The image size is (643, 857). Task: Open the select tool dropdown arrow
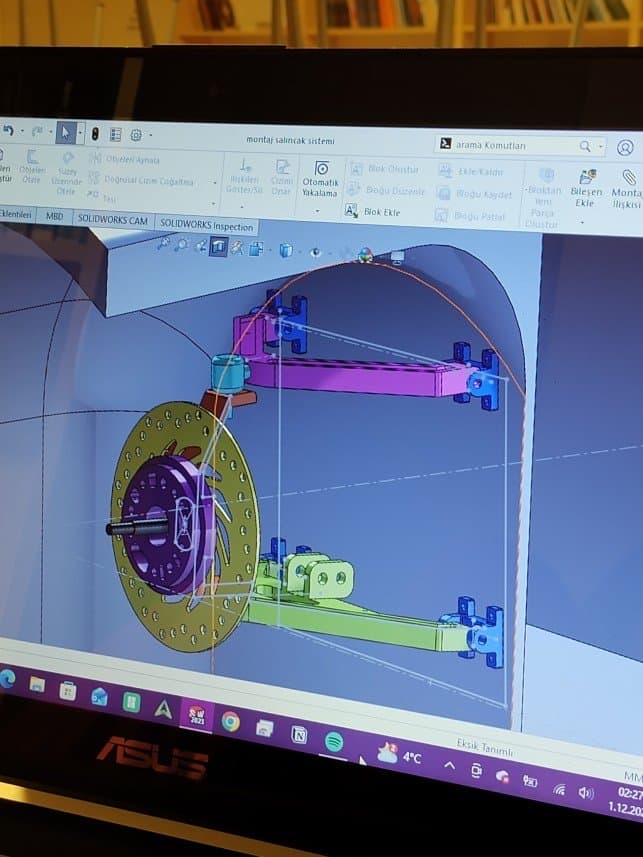[80, 133]
